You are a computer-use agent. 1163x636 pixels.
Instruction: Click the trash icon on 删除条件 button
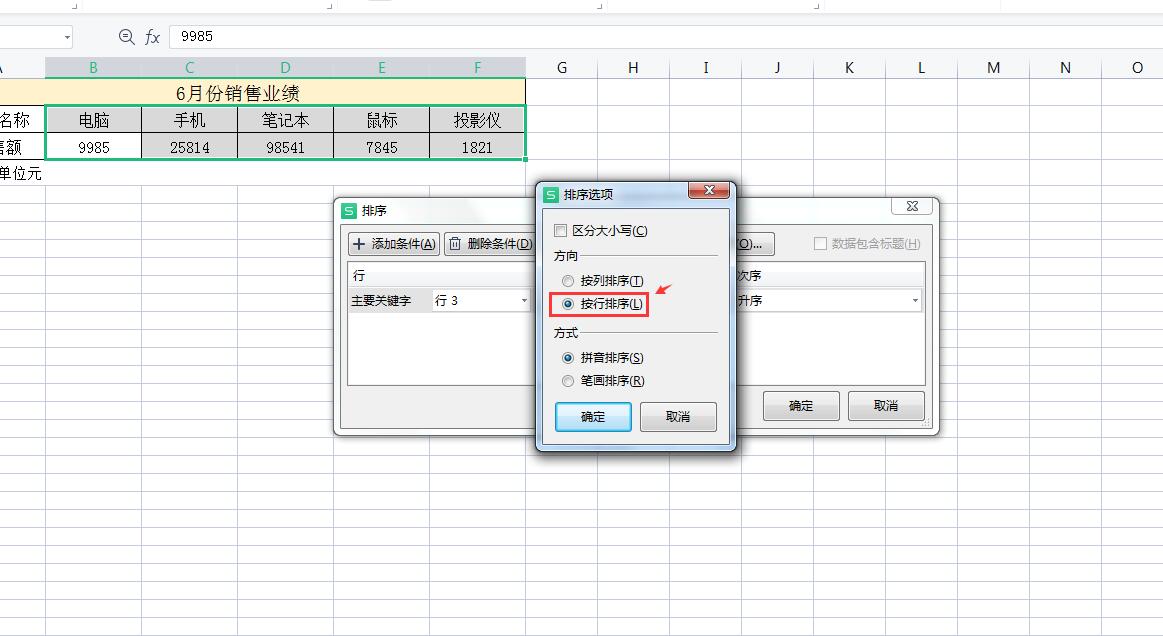coord(457,243)
